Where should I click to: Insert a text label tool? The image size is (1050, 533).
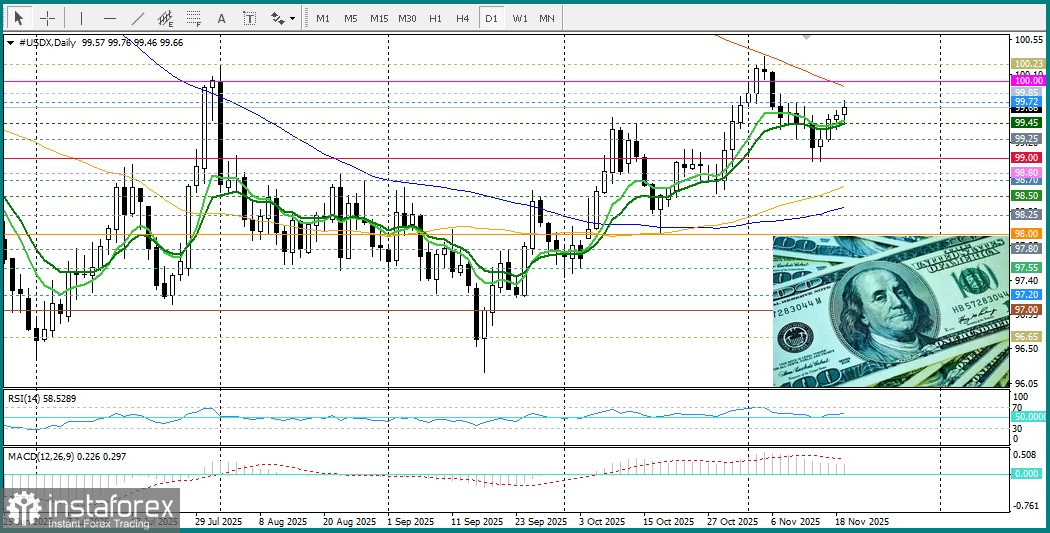point(249,18)
